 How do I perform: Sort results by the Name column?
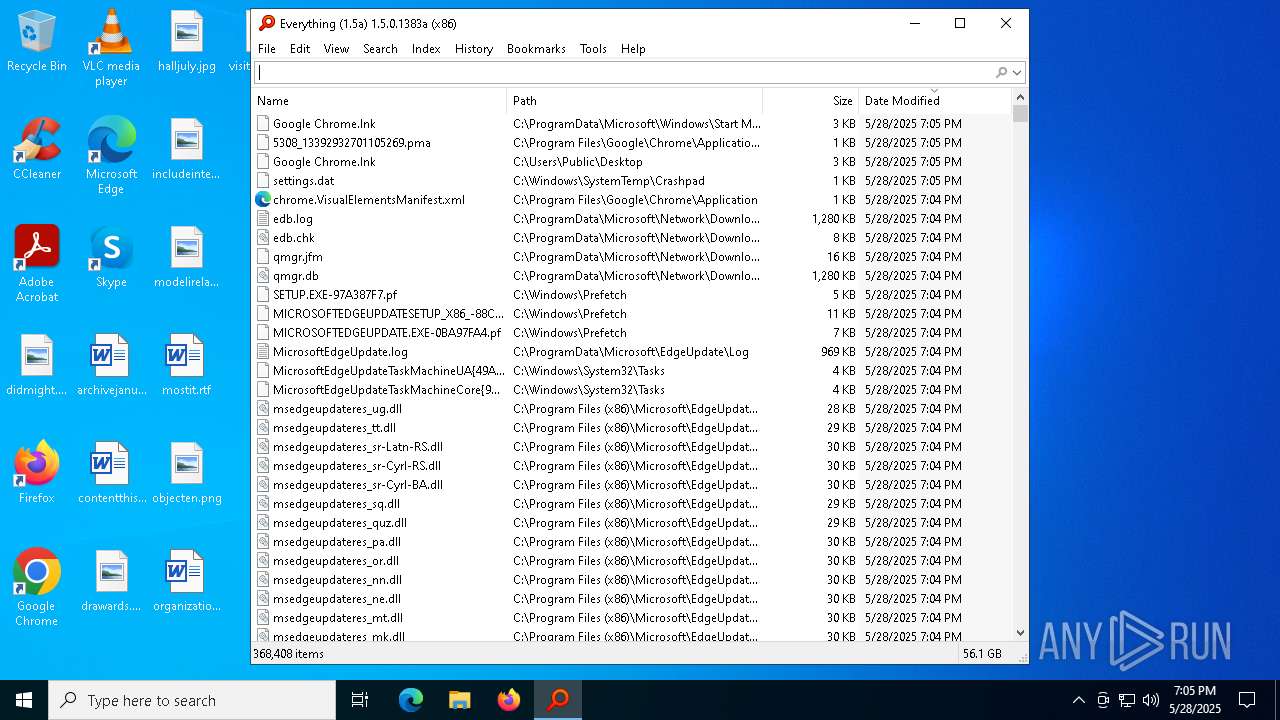click(379, 100)
